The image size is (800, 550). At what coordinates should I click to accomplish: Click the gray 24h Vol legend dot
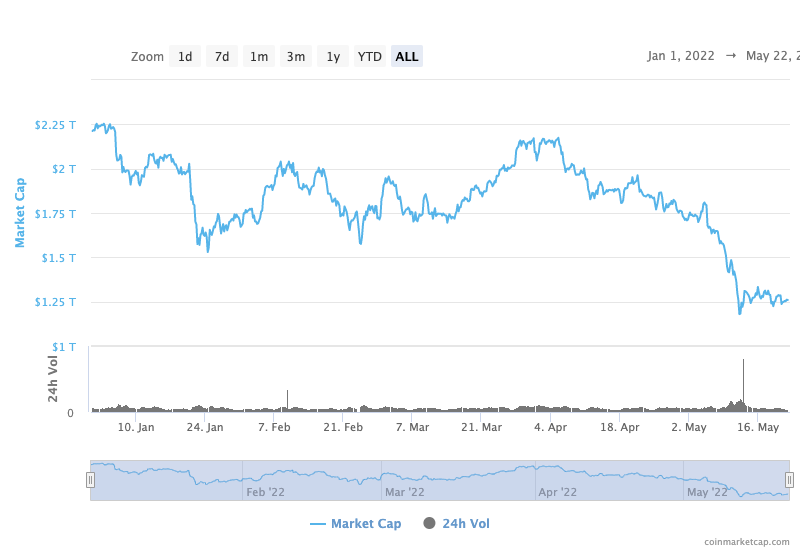430,523
